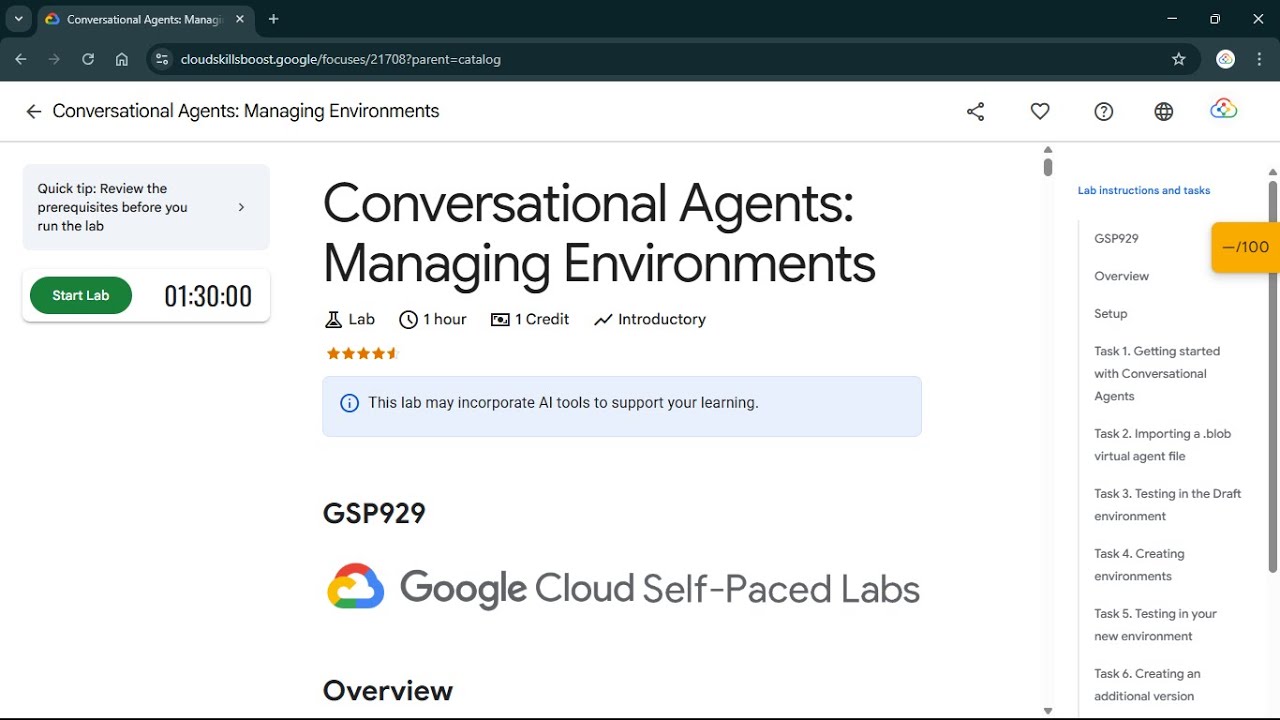The width and height of the screenshot is (1280, 720).
Task: Go to the browser home page
Action: tap(122, 59)
